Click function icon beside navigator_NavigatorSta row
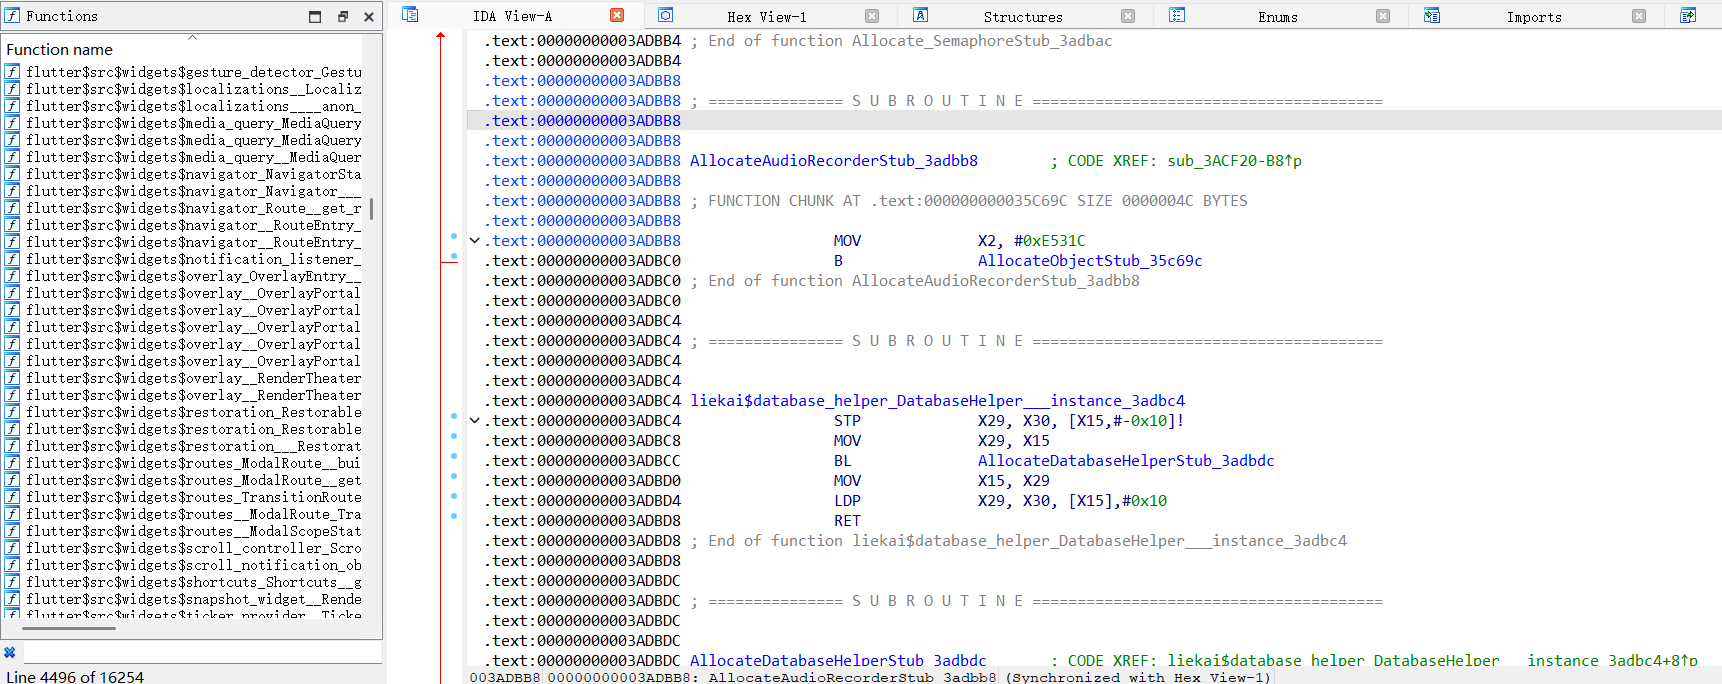The width and height of the screenshot is (1722, 684). click(x=12, y=174)
